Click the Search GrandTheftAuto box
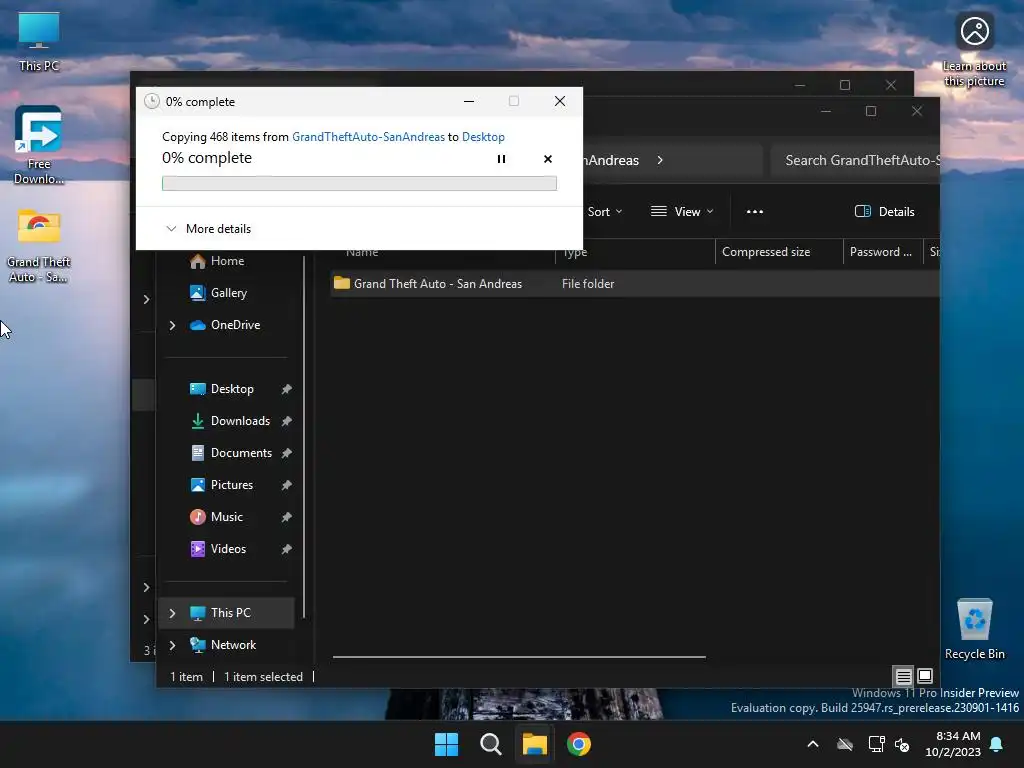Screen dimensions: 1024x768 point(856,161)
